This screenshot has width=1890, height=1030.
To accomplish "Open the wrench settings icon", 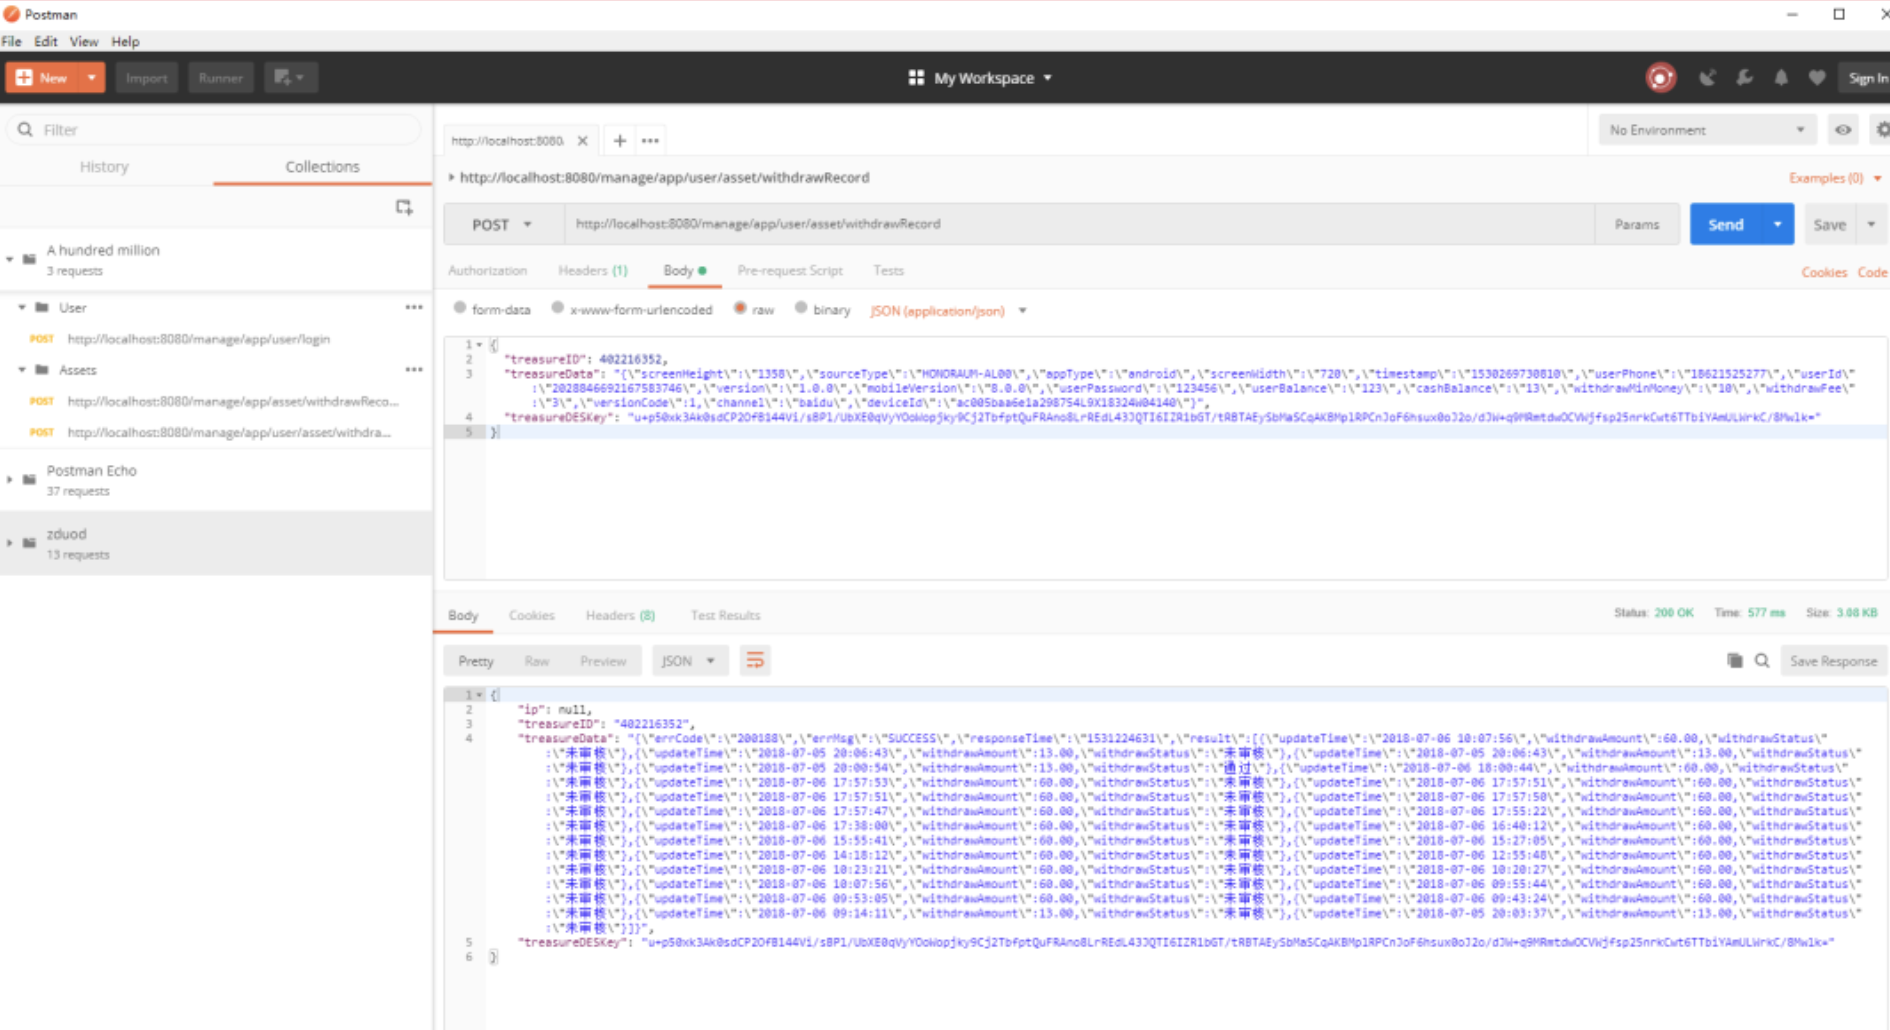I will coord(1744,78).
